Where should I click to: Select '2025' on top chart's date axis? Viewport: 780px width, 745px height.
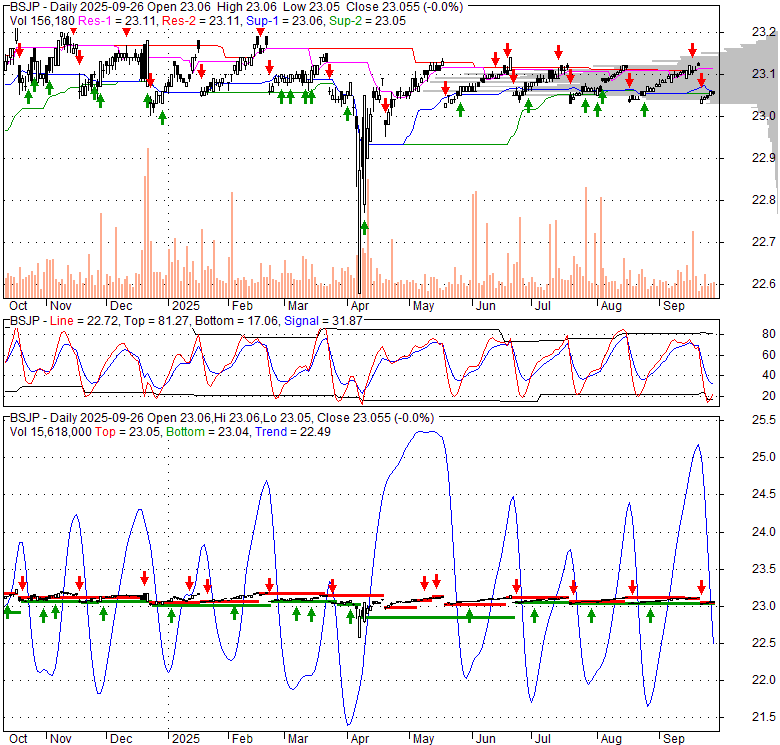[x=186, y=306]
